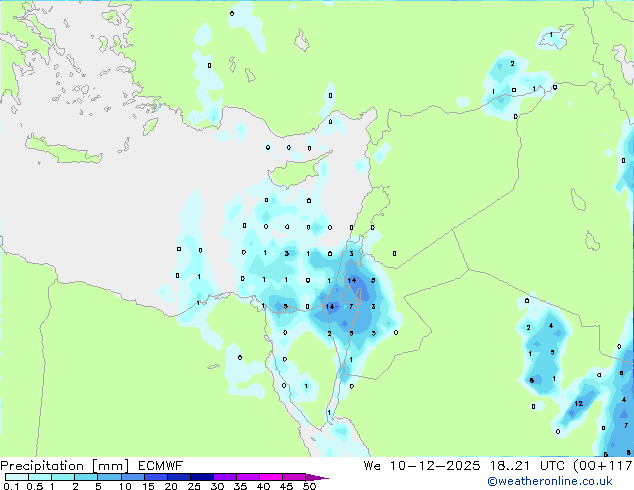Select the 5–10 mm legend color box
This screenshot has height=490, width=634.
pyautogui.click(x=109, y=477)
